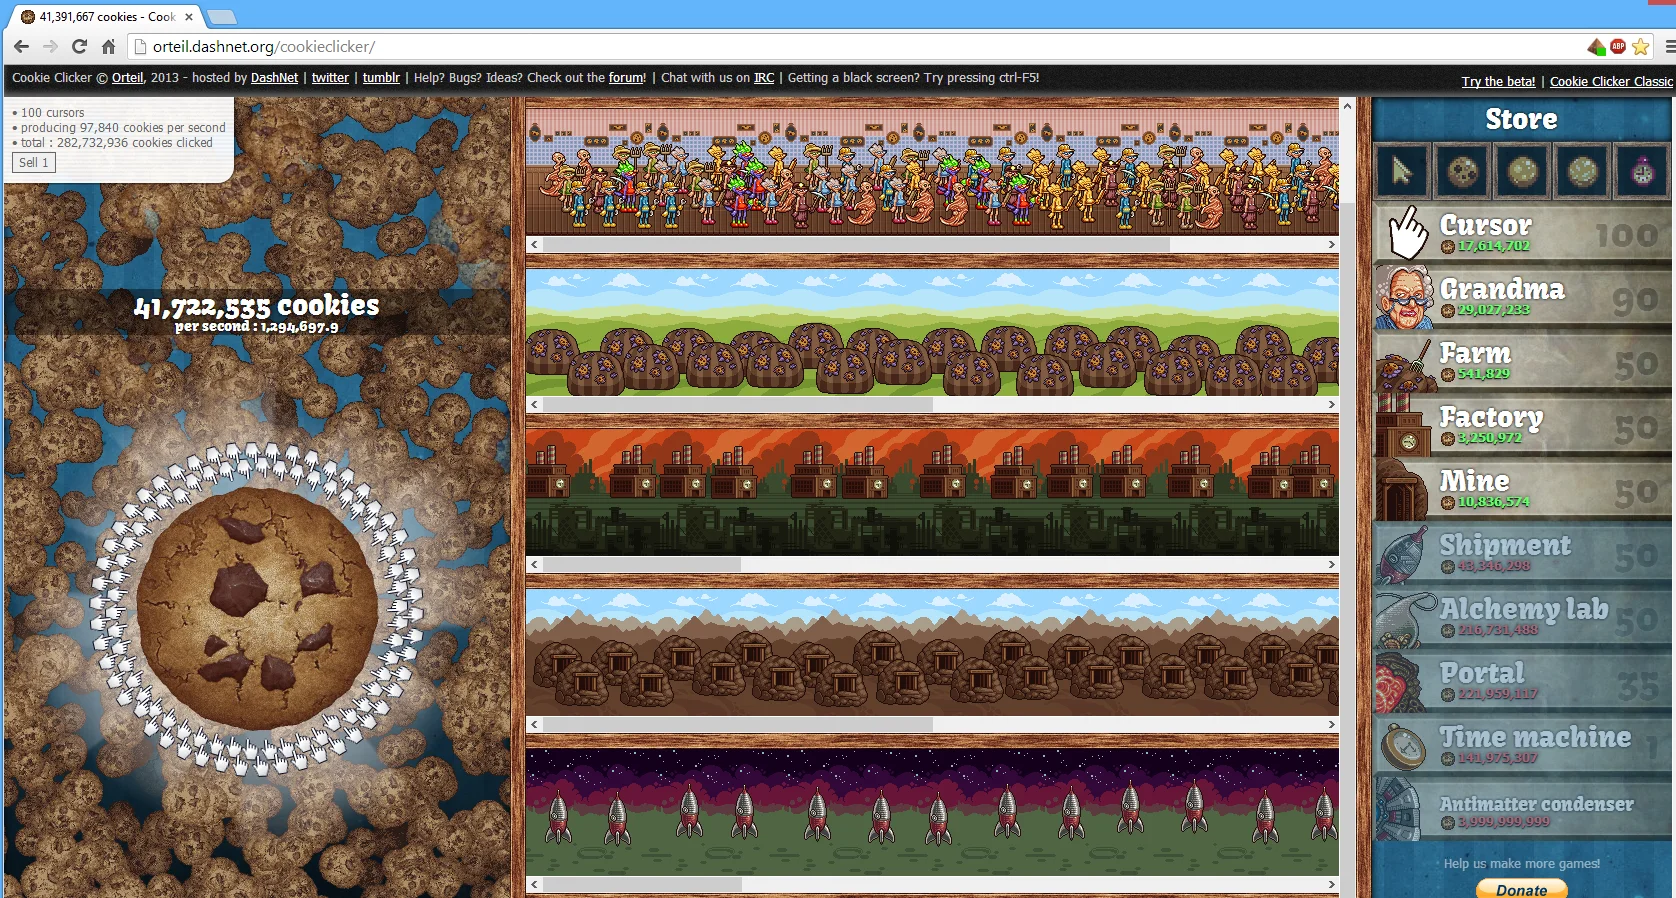Select the Portal building in the store

coord(1522,681)
